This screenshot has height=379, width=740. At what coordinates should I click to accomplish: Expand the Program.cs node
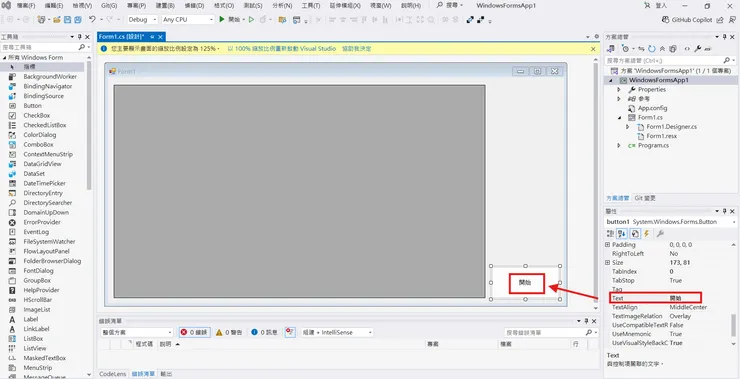619,145
